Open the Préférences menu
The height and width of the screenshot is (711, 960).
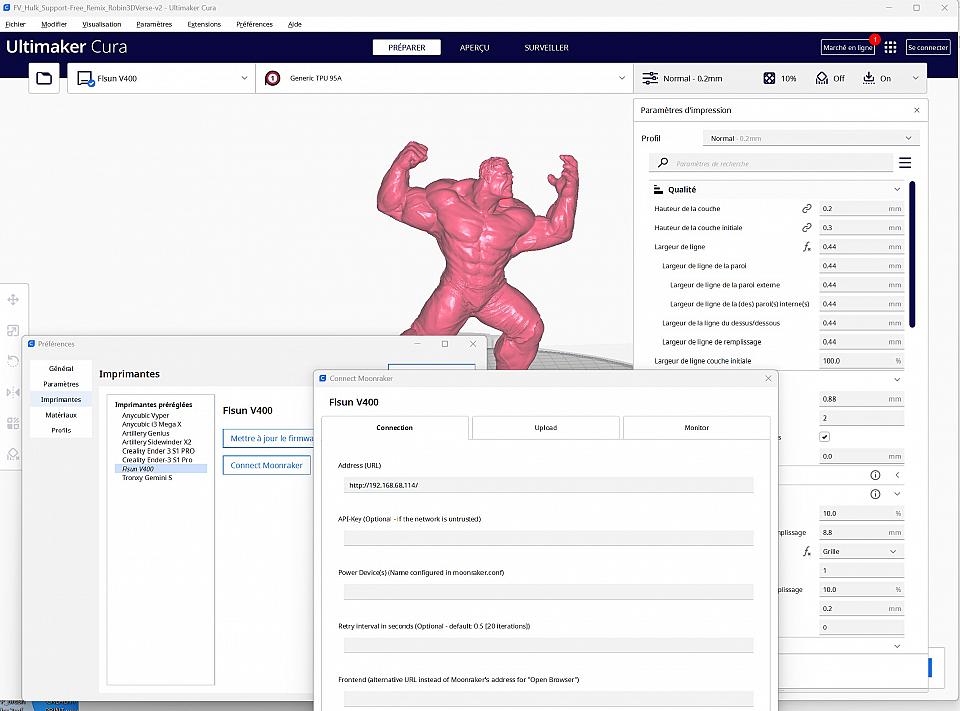[x=254, y=24]
